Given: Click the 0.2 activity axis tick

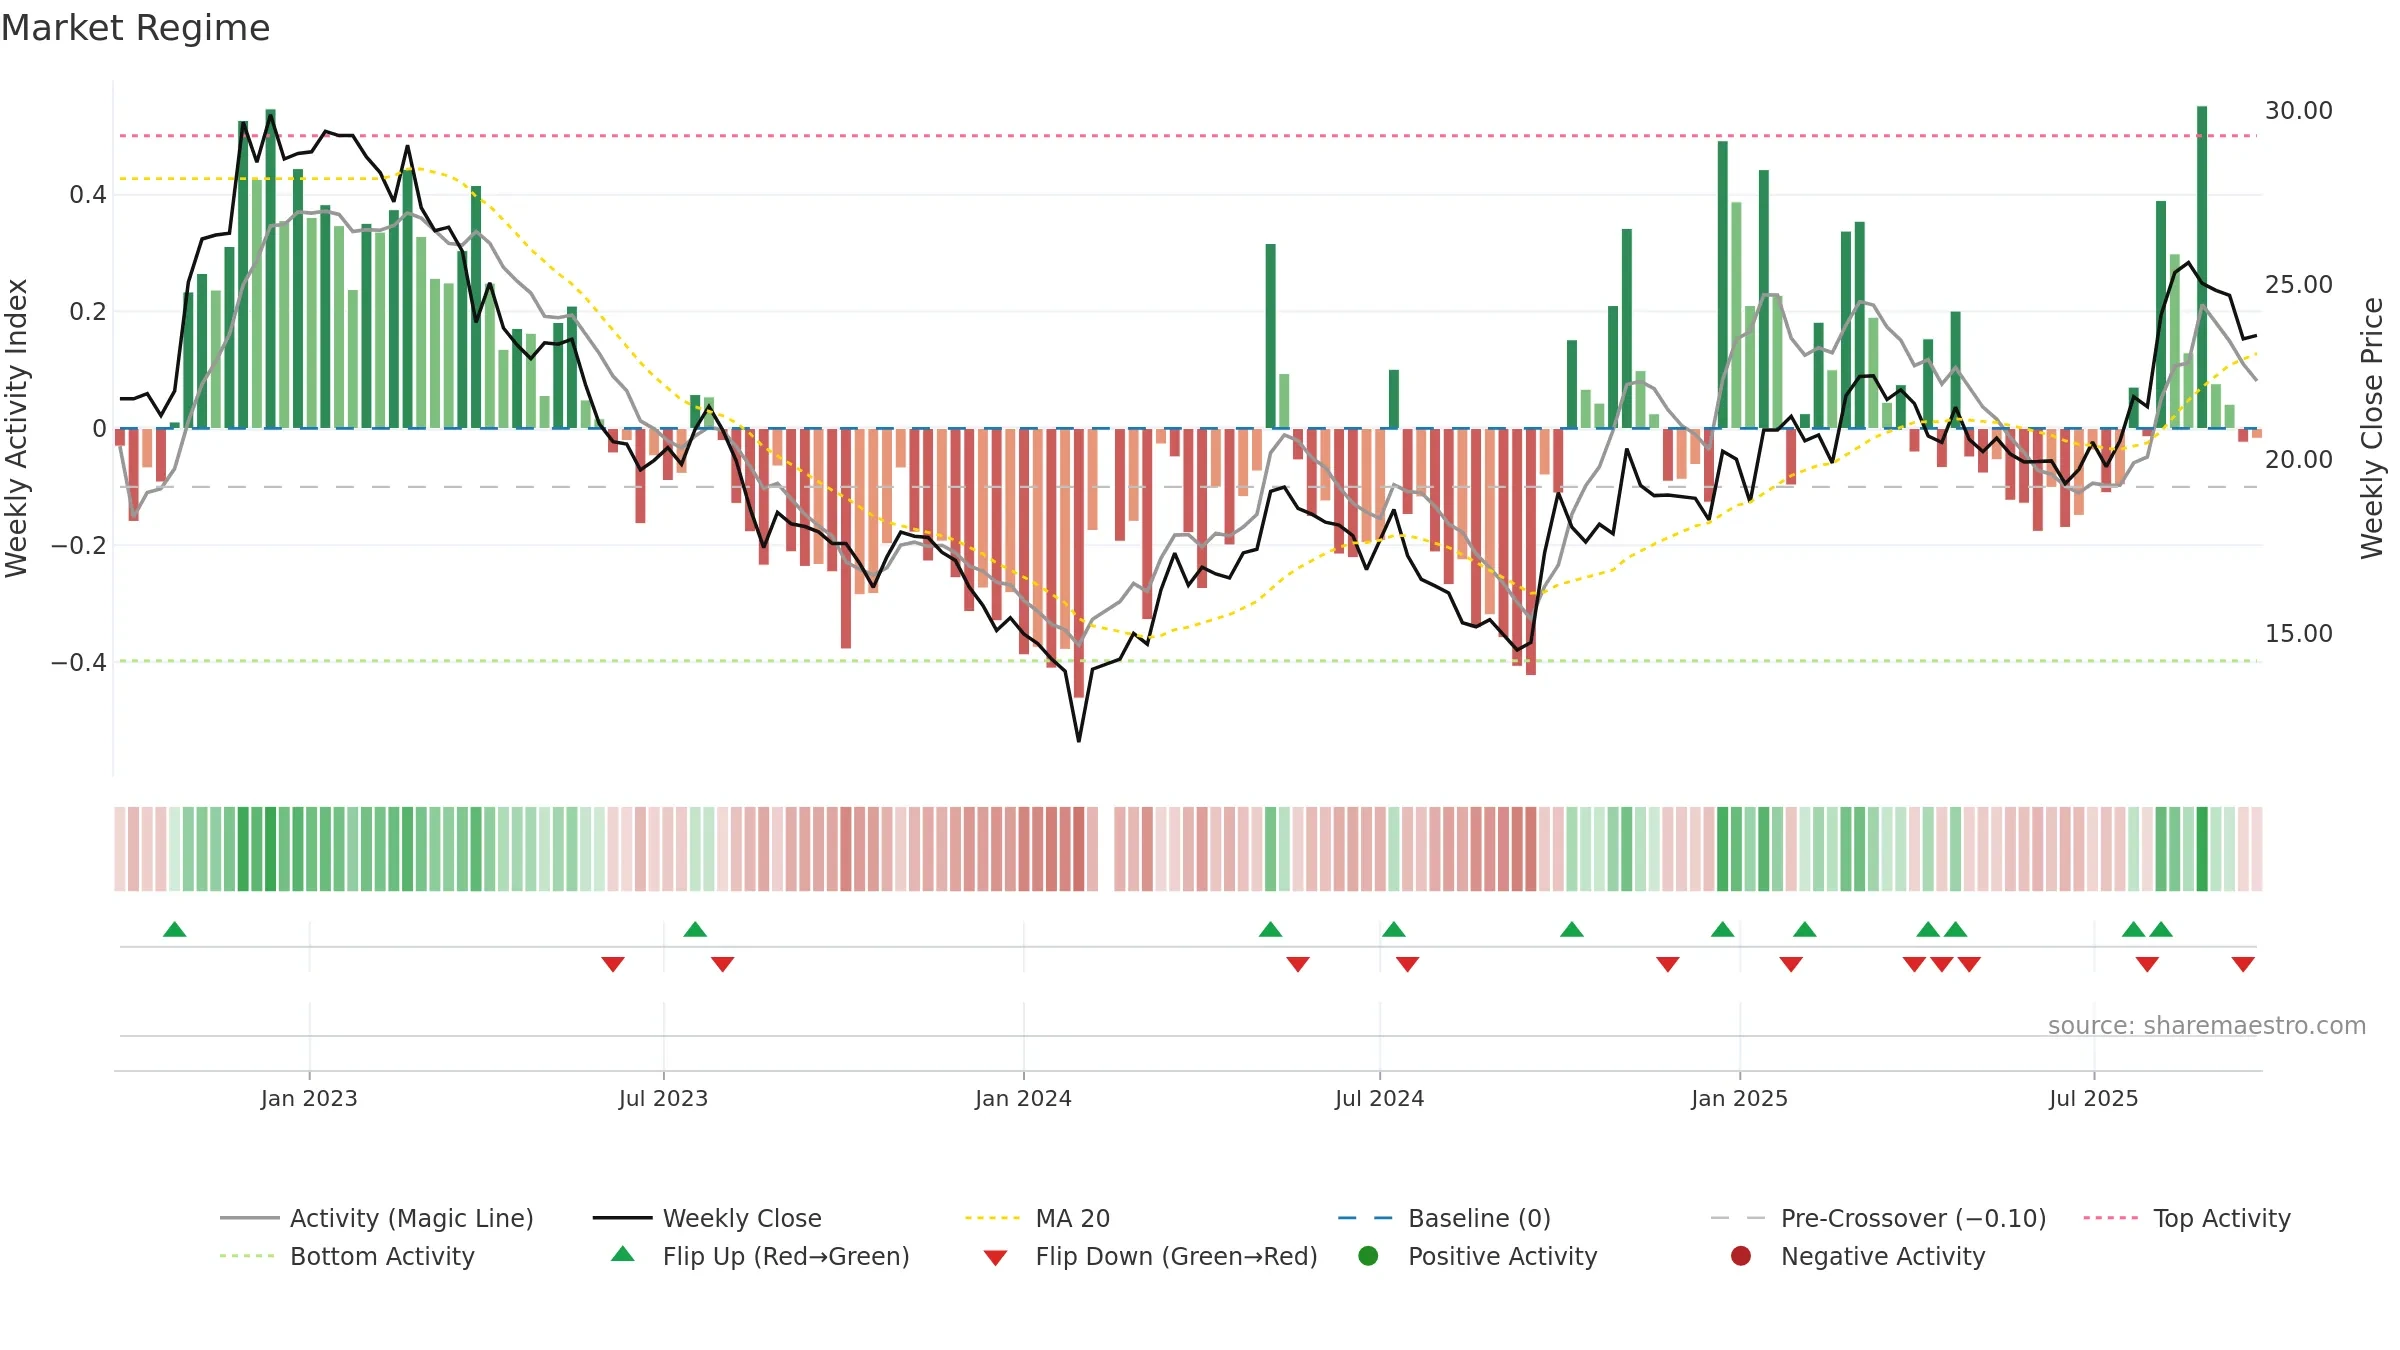Looking at the screenshot, I should (88, 311).
